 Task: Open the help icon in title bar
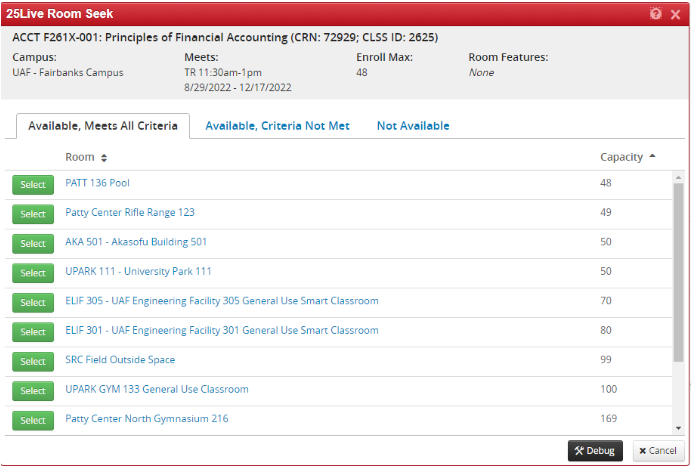coord(656,14)
